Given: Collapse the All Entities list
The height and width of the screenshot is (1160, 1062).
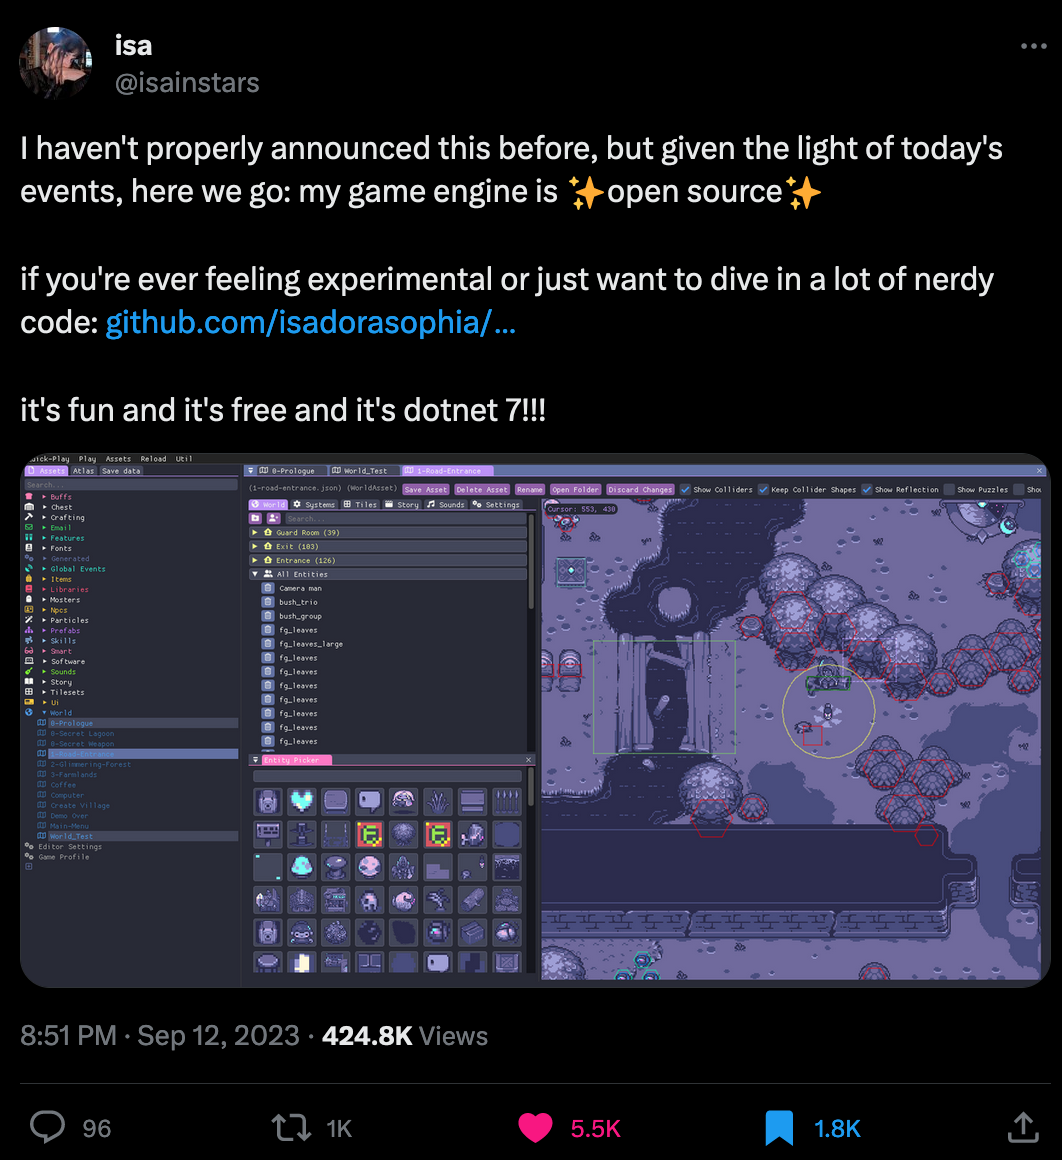Looking at the screenshot, I should (254, 574).
